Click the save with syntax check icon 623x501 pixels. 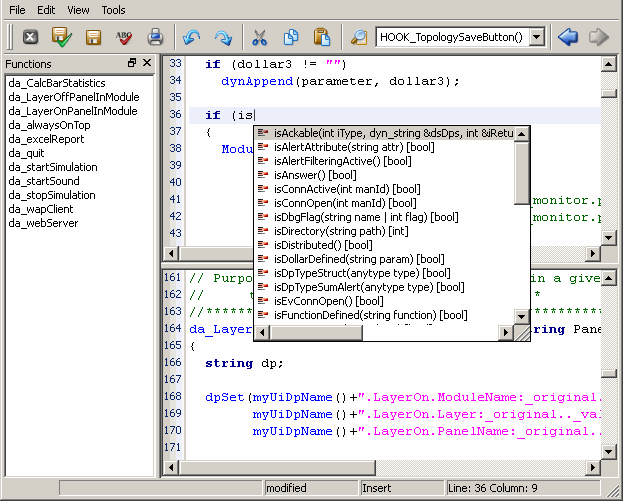(x=61, y=37)
